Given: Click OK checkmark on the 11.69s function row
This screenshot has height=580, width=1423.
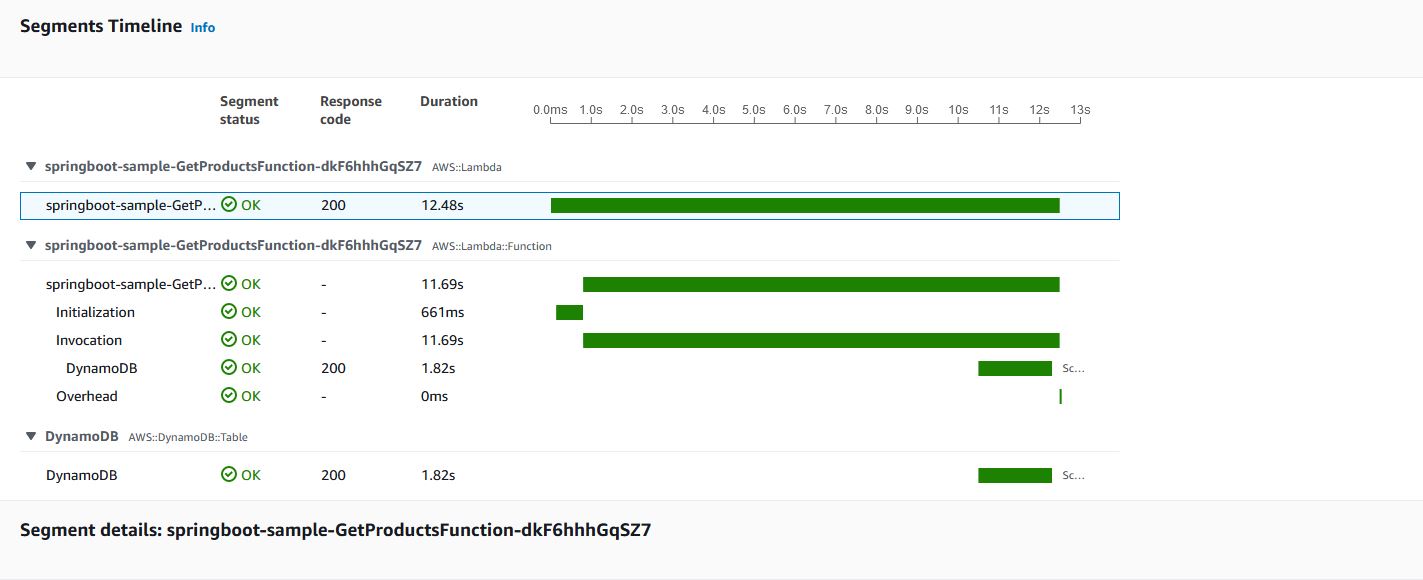Looking at the screenshot, I should [229, 284].
